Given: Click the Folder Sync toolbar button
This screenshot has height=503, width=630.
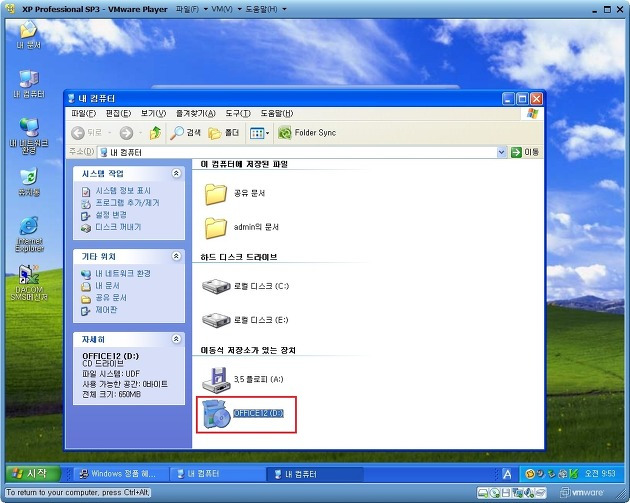Looking at the screenshot, I should pos(307,133).
